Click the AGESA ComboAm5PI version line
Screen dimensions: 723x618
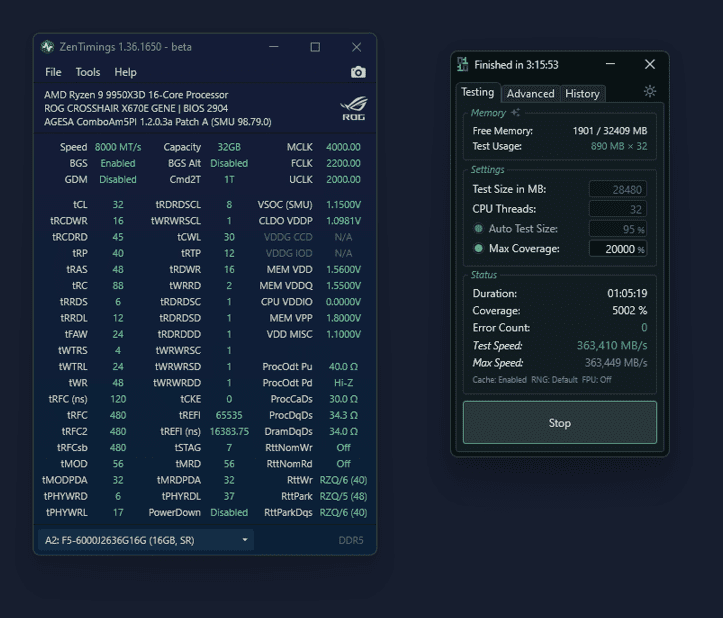click(158, 122)
